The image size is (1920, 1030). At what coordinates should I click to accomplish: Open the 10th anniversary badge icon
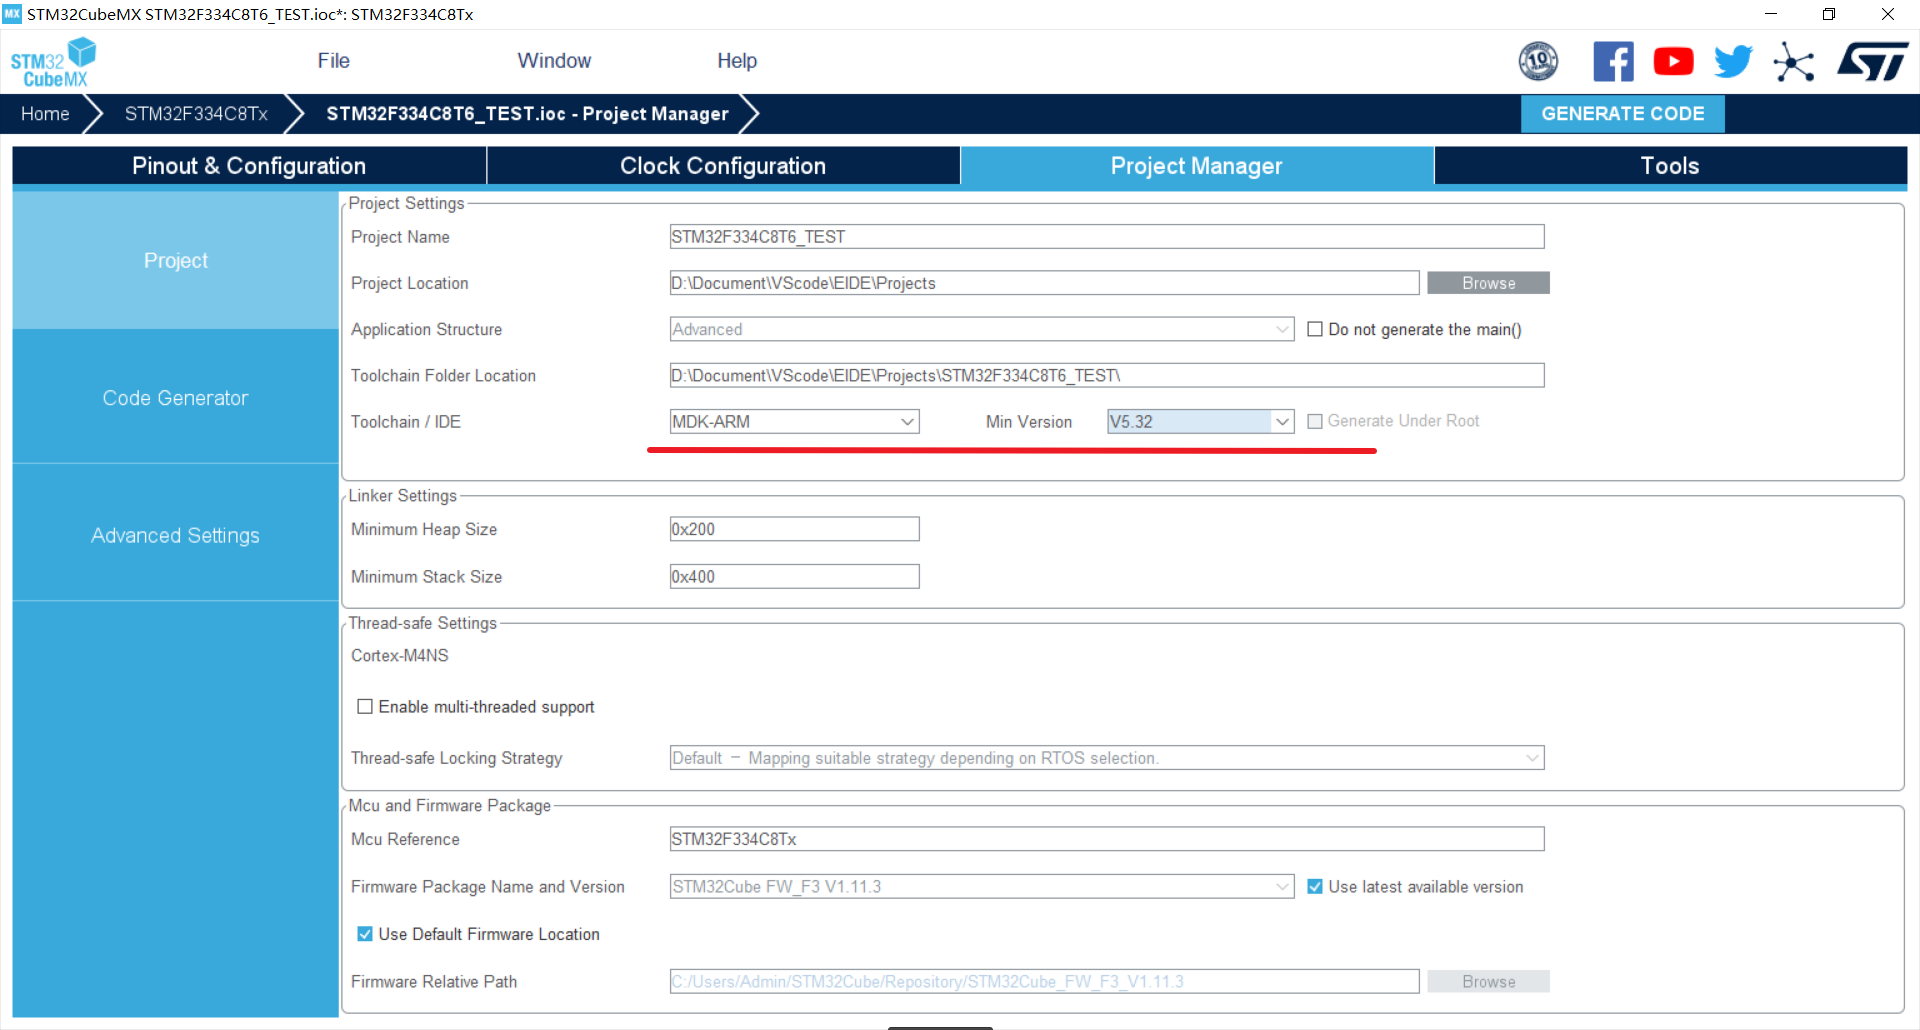click(1538, 61)
